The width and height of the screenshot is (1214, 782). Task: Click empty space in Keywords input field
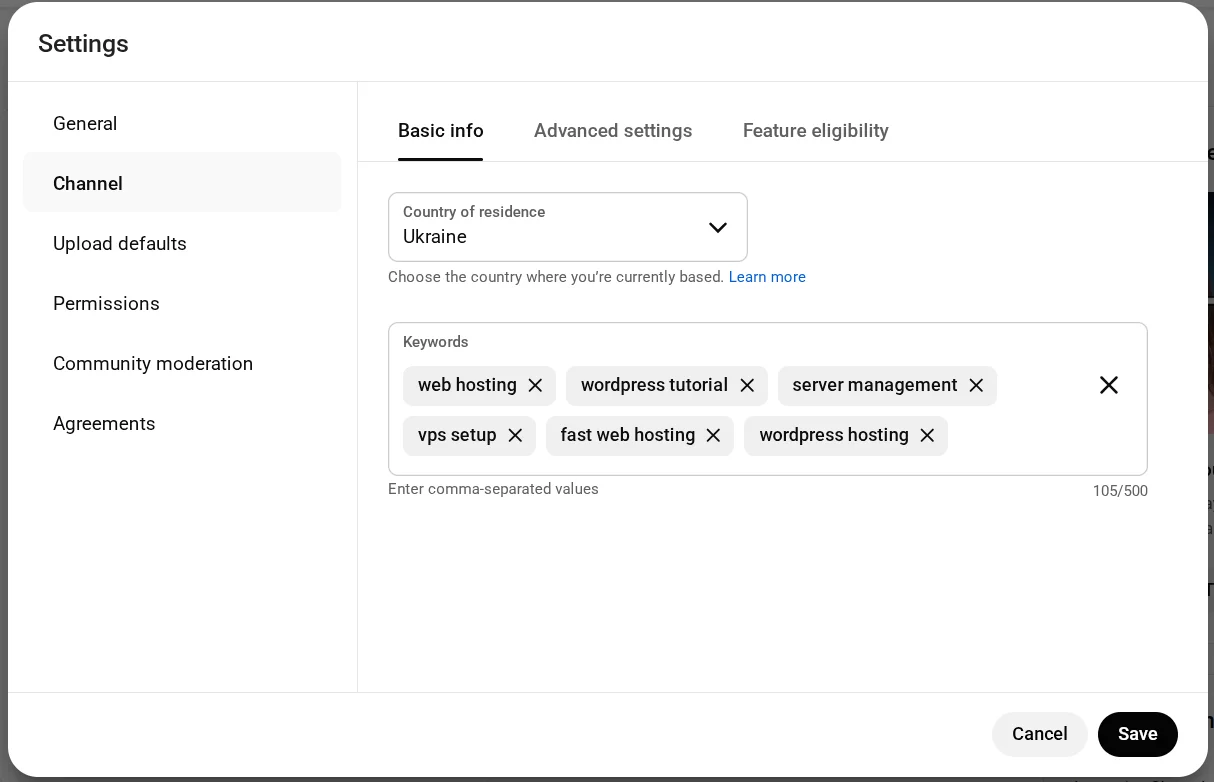coord(1030,437)
